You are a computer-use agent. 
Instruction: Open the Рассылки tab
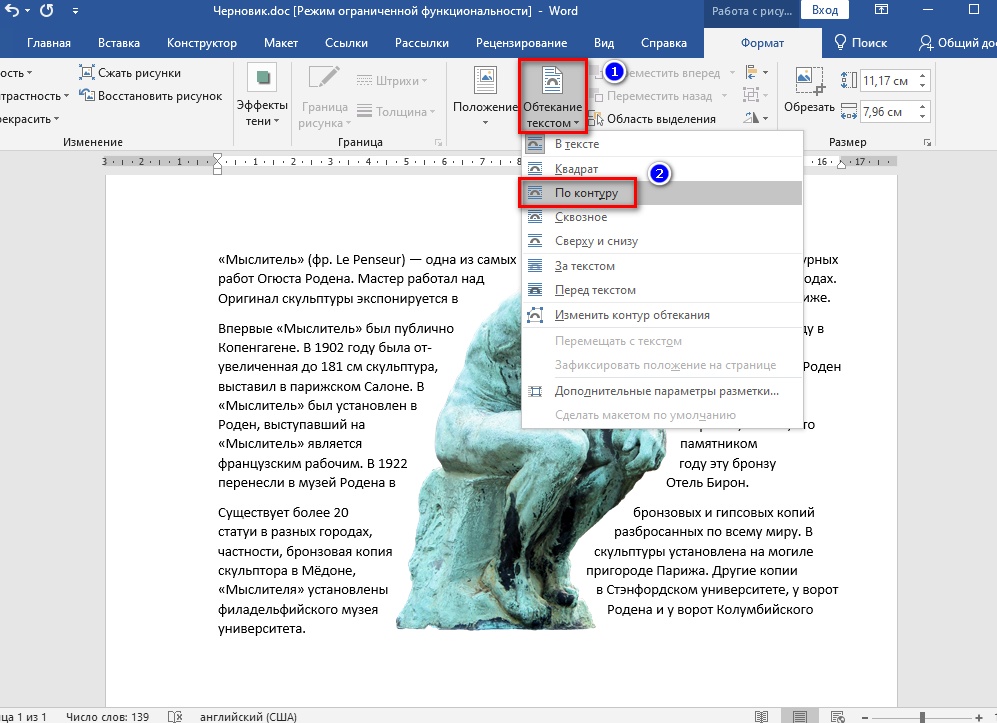point(422,43)
